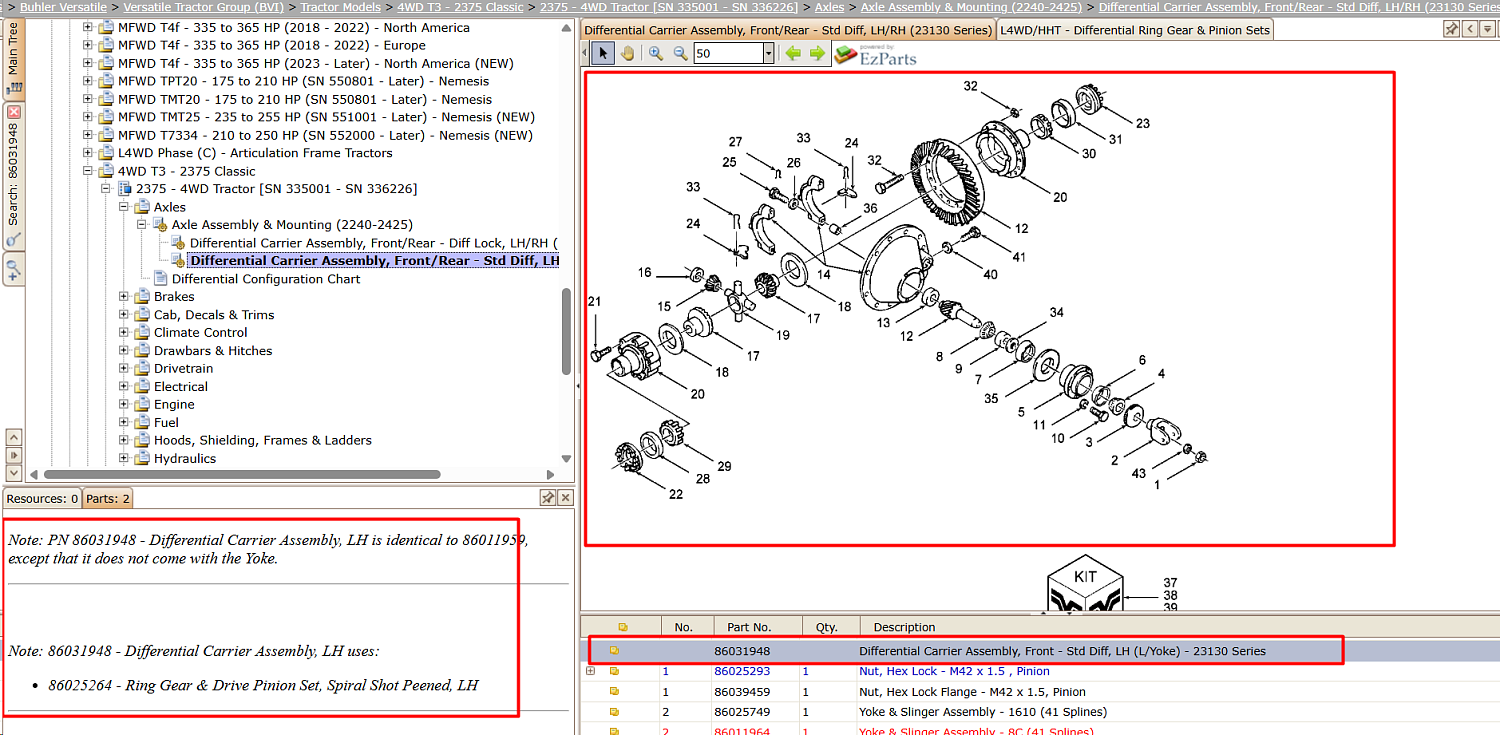This screenshot has width=1500, height=735.
Task: Click Axle Assembly & Mounting breadcrumb
Action: coord(971,7)
